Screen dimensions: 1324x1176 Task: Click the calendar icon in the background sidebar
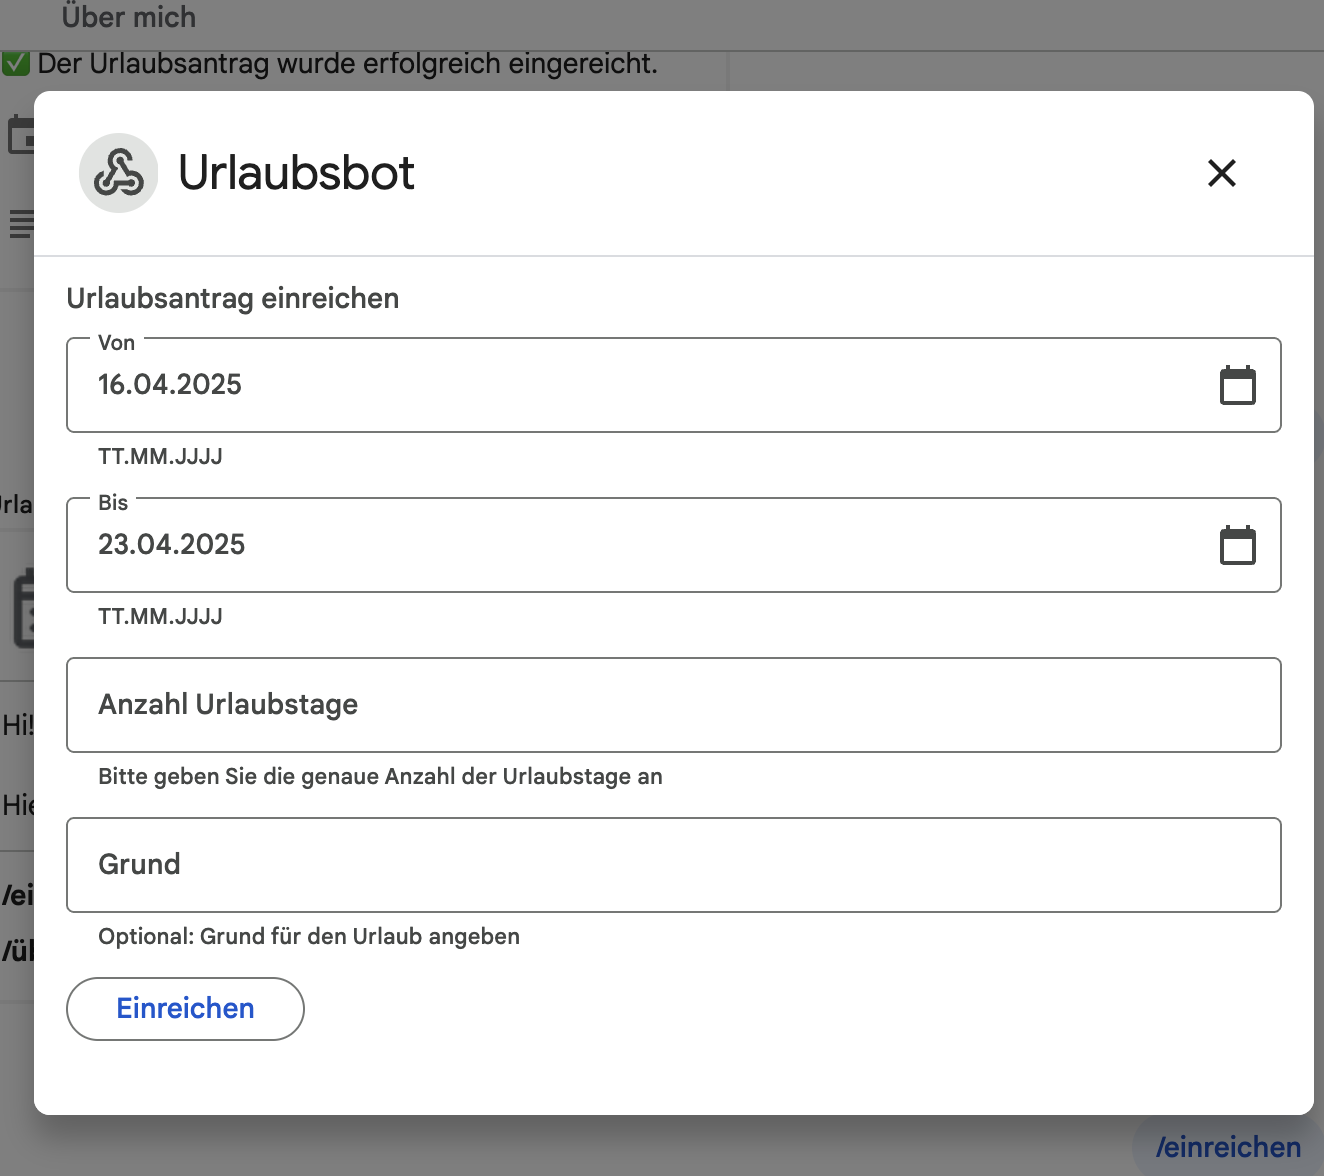(18, 133)
